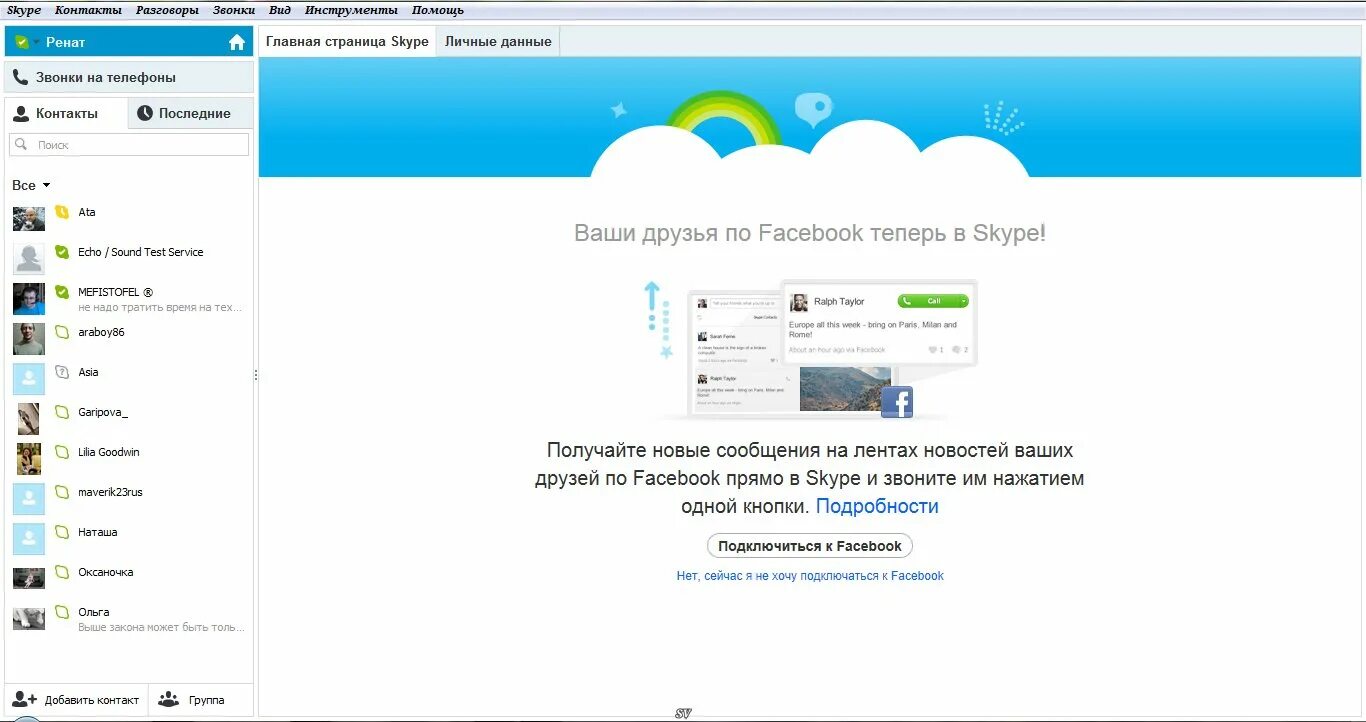Open the Инструменты menu
The image size is (1366, 722).
[x=351, y=10]
